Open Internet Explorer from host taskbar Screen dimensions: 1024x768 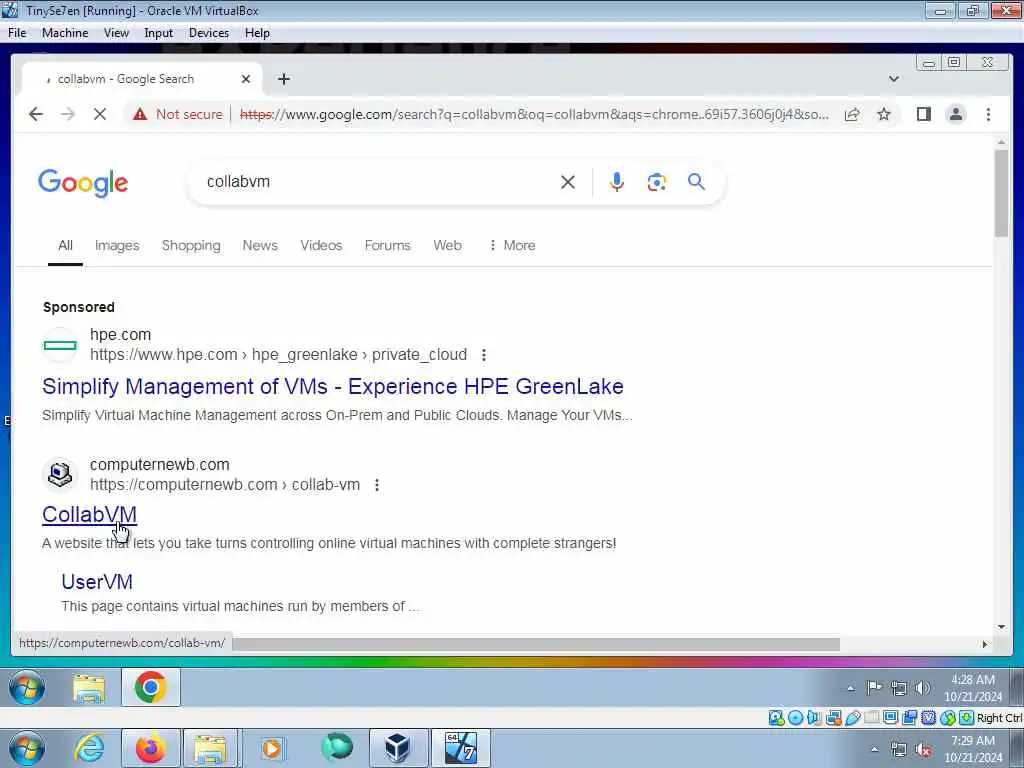[89, 748]
